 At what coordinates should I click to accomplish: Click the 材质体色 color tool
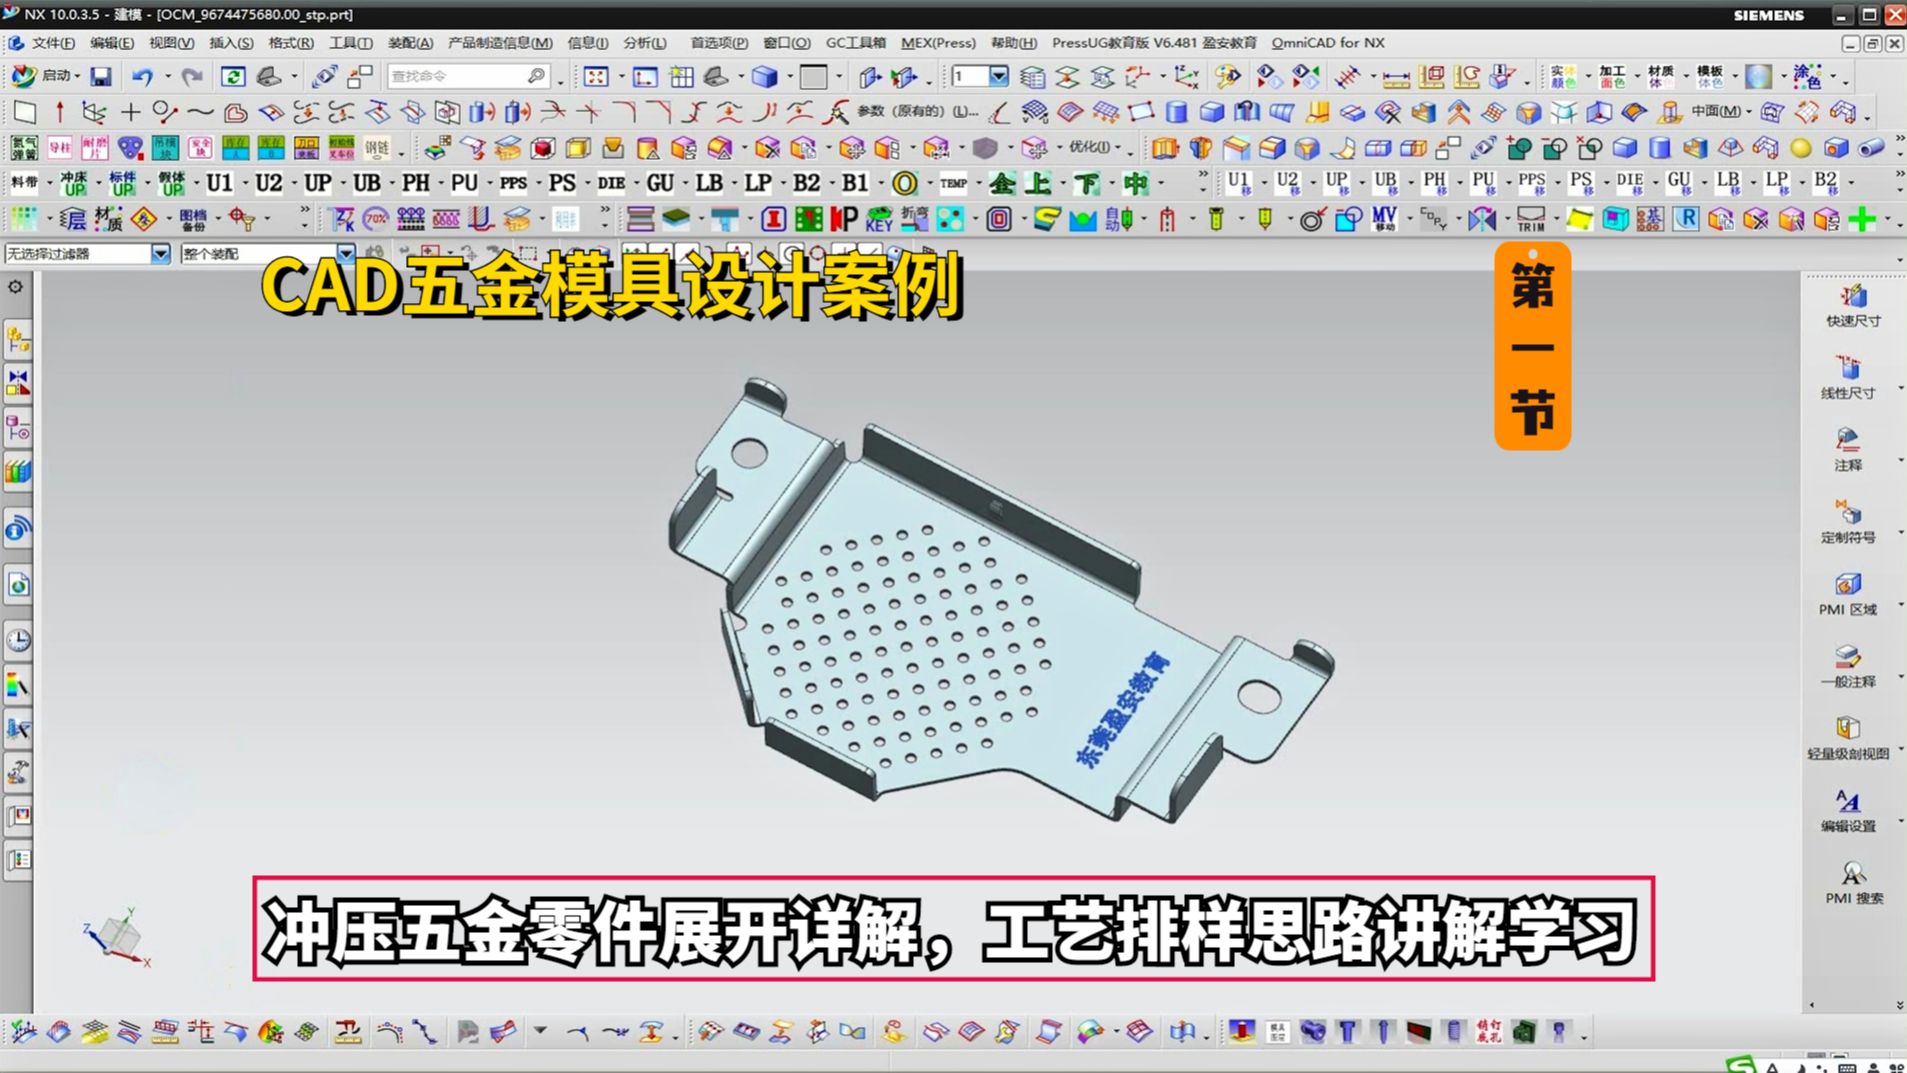[1661, 76]
